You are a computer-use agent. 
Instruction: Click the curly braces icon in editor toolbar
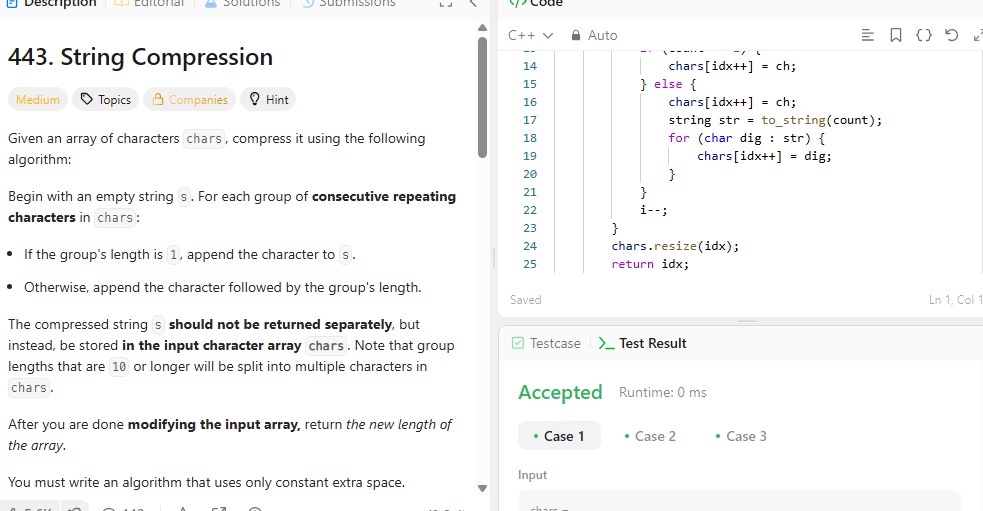coord(923,35)
